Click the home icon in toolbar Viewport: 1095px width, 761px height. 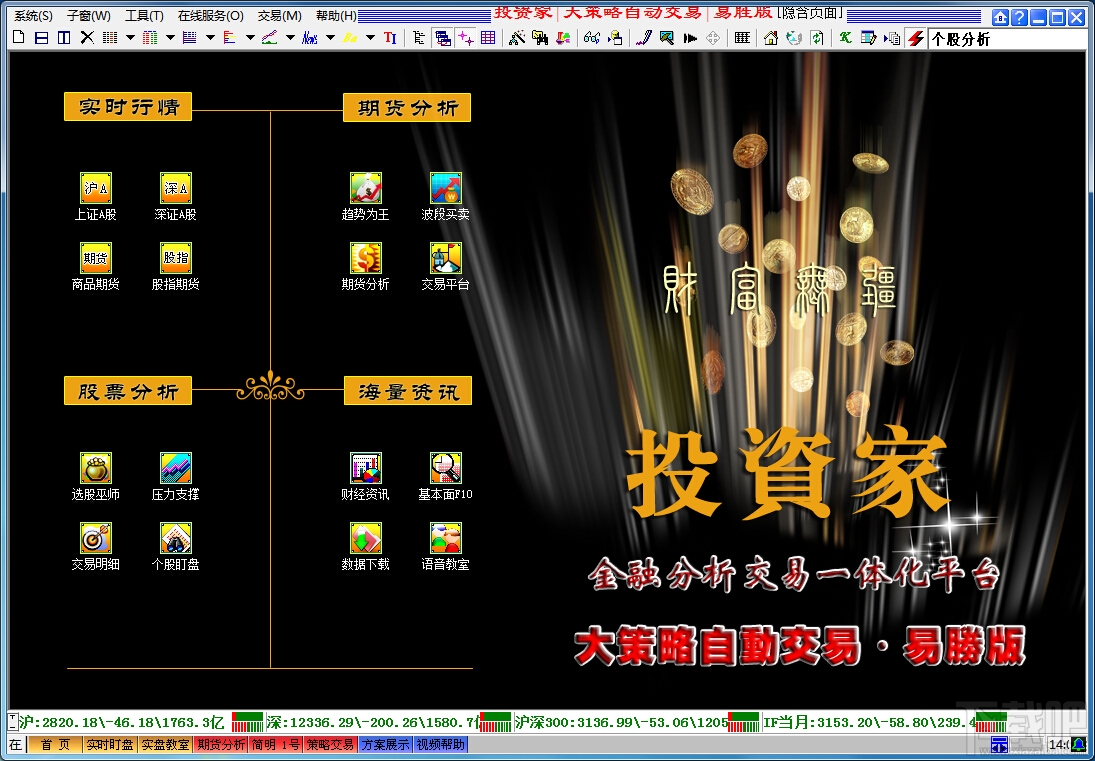(771, 38)
